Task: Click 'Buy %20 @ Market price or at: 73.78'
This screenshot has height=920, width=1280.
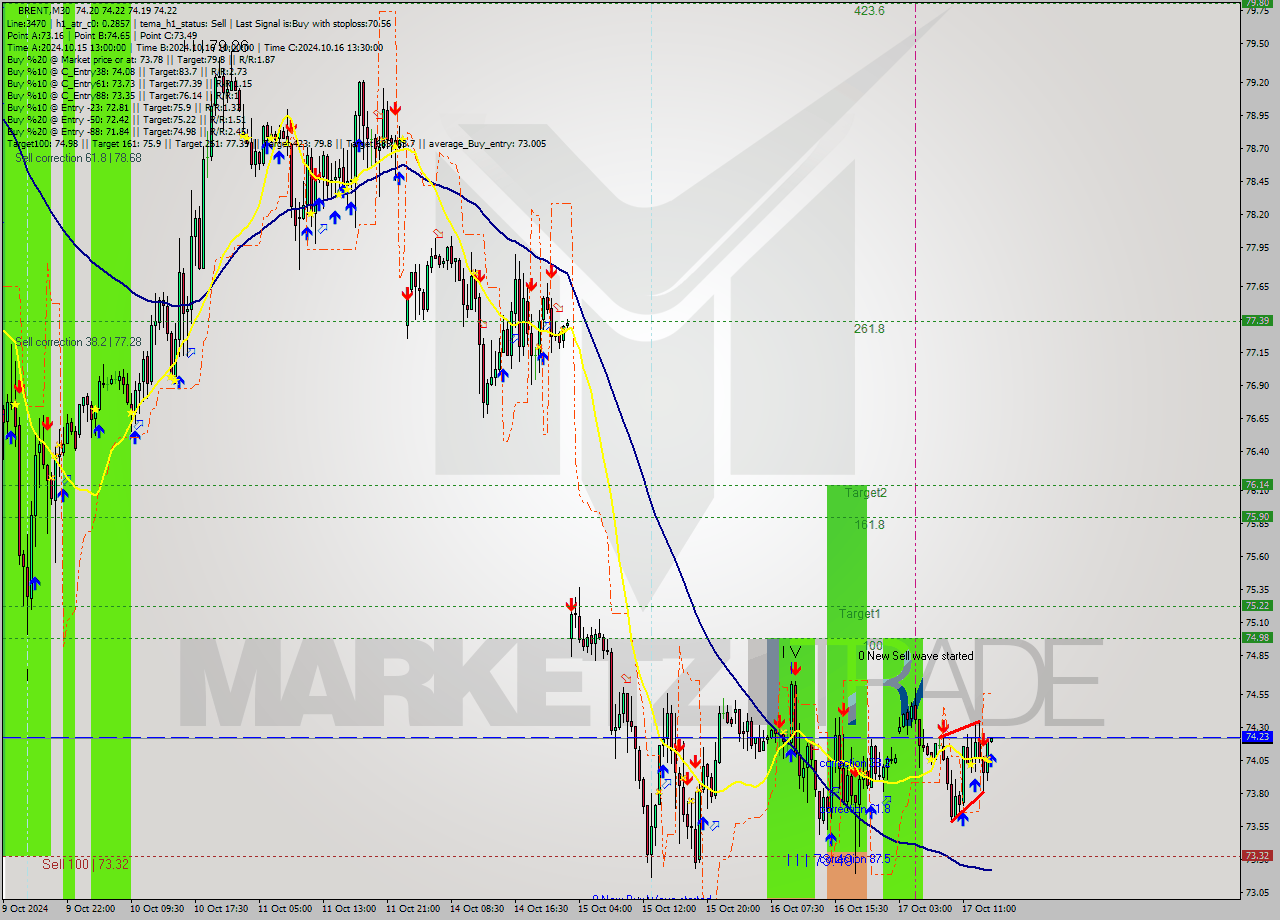Action: tap(84, 59)
